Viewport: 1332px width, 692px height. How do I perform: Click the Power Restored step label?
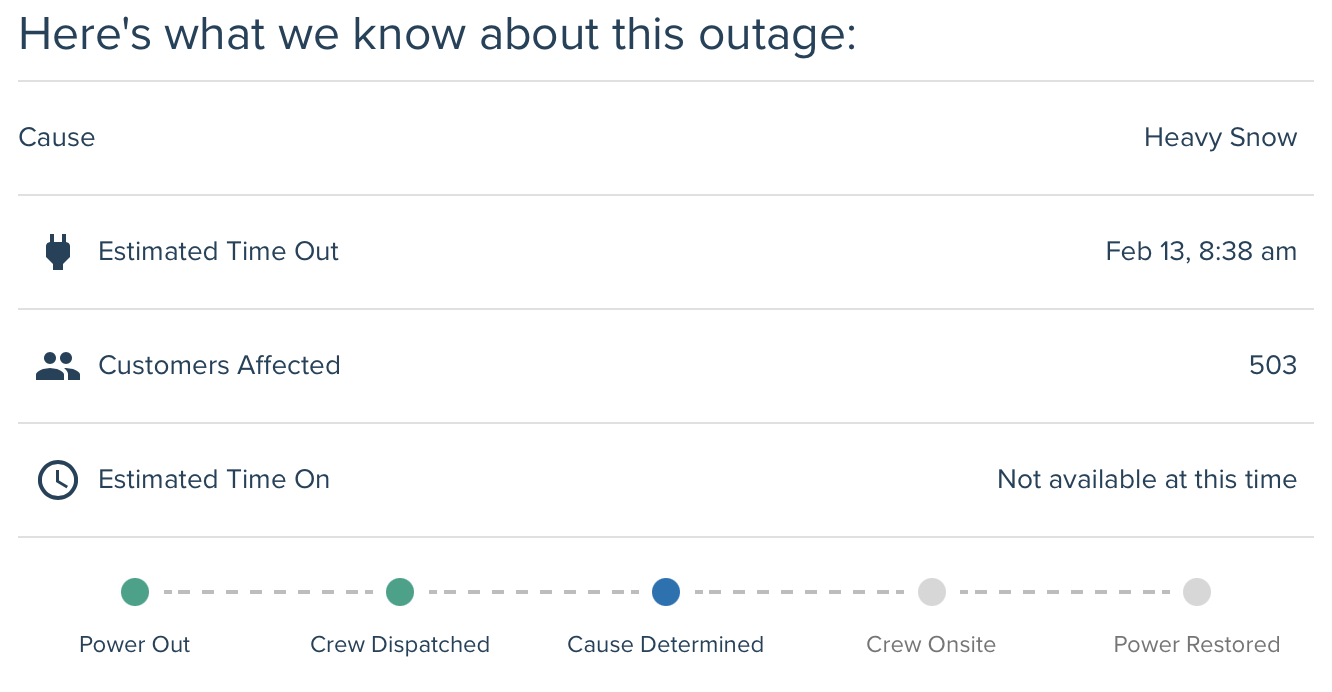coord(1197,645)
